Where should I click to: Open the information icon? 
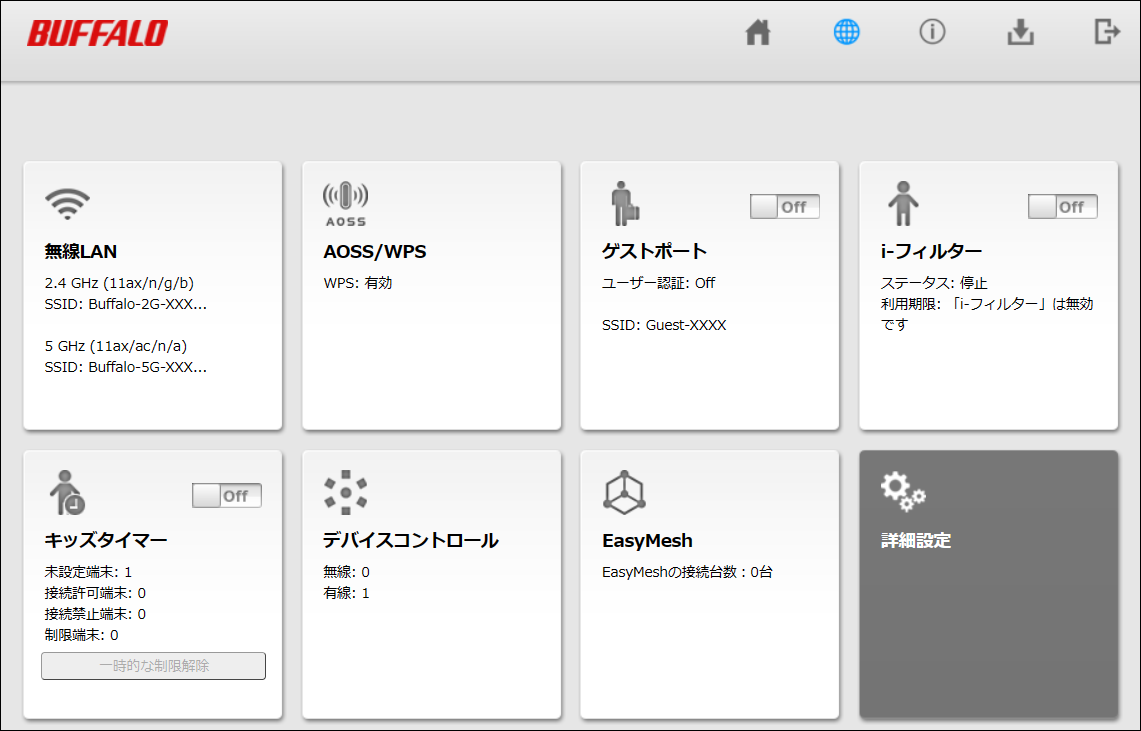coord(932,32)
